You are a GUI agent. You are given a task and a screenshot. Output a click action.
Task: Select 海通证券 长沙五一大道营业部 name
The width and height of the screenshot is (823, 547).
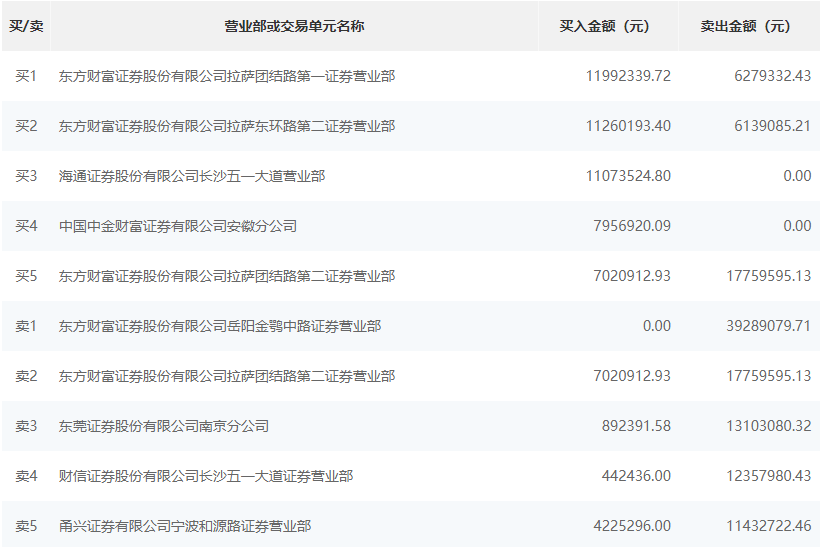192,176
